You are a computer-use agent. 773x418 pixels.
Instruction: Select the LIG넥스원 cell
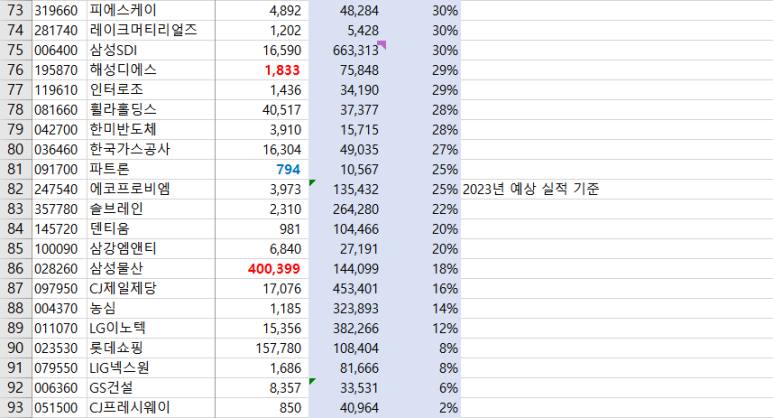[151, 368]
